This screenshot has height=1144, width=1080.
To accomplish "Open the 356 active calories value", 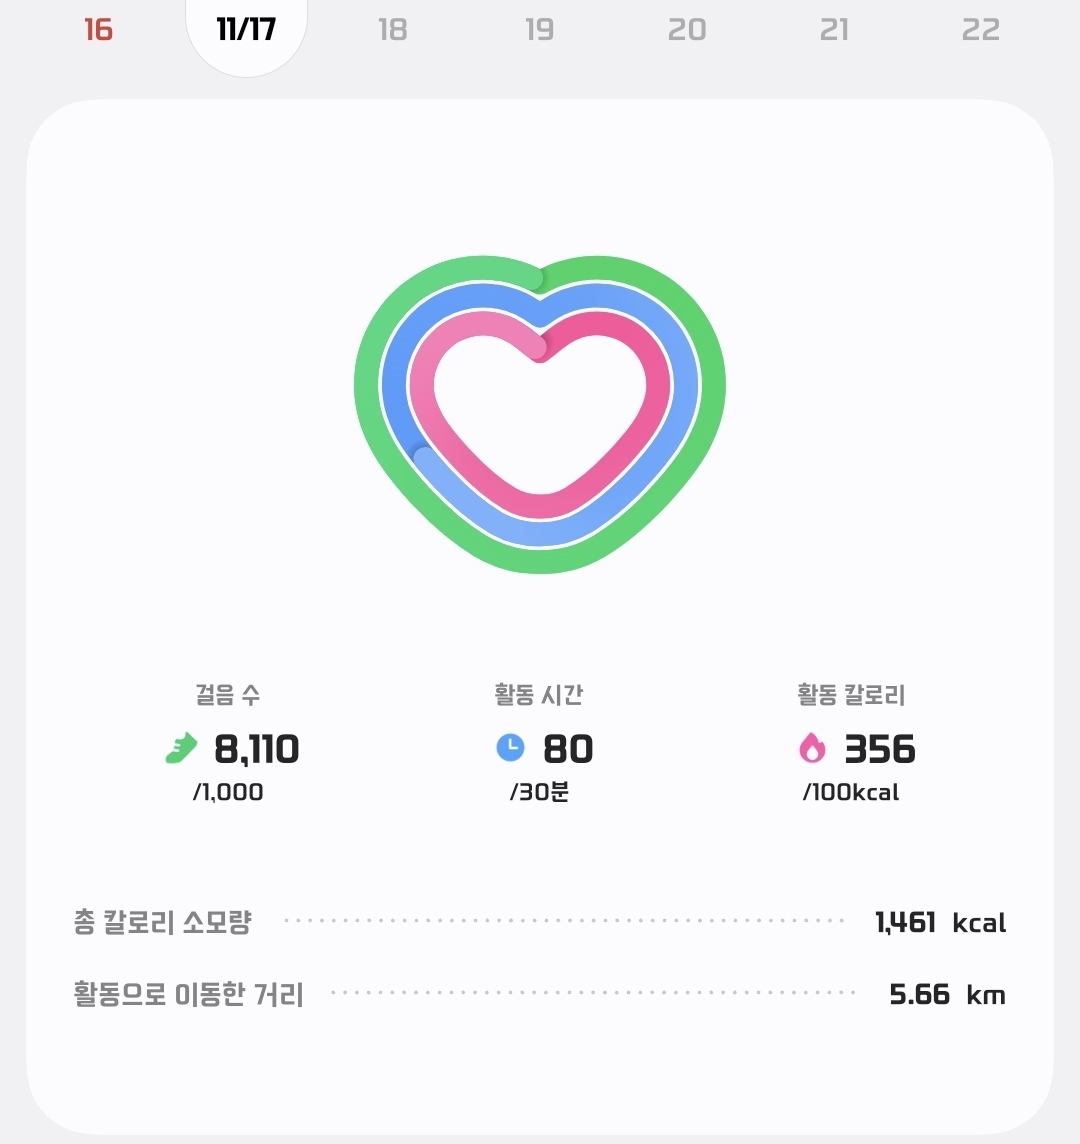I will [880, 749].
